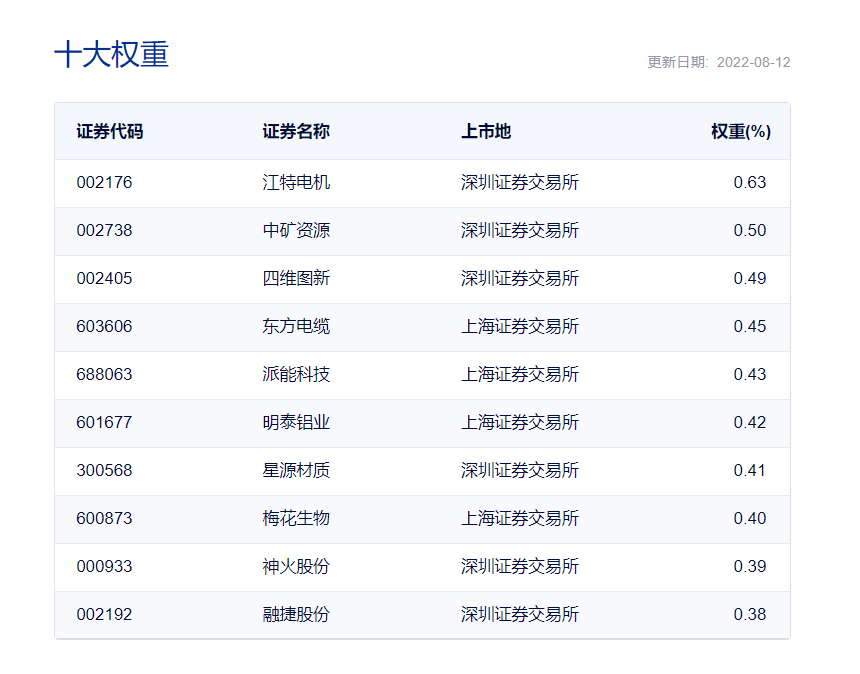Open the 江特电机 stock entry

[x=296, y=183]
